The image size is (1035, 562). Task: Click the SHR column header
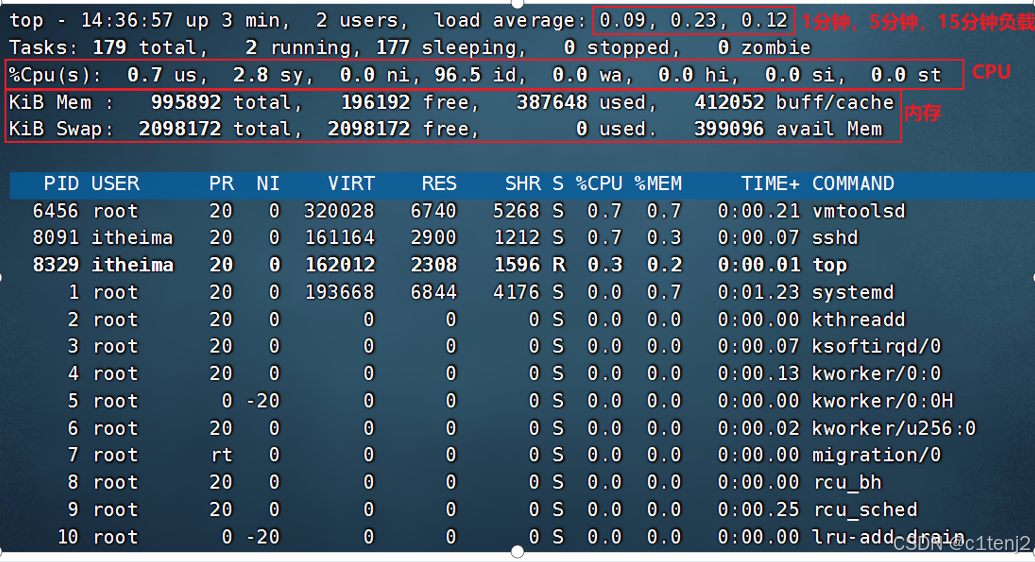click(523, 184)
